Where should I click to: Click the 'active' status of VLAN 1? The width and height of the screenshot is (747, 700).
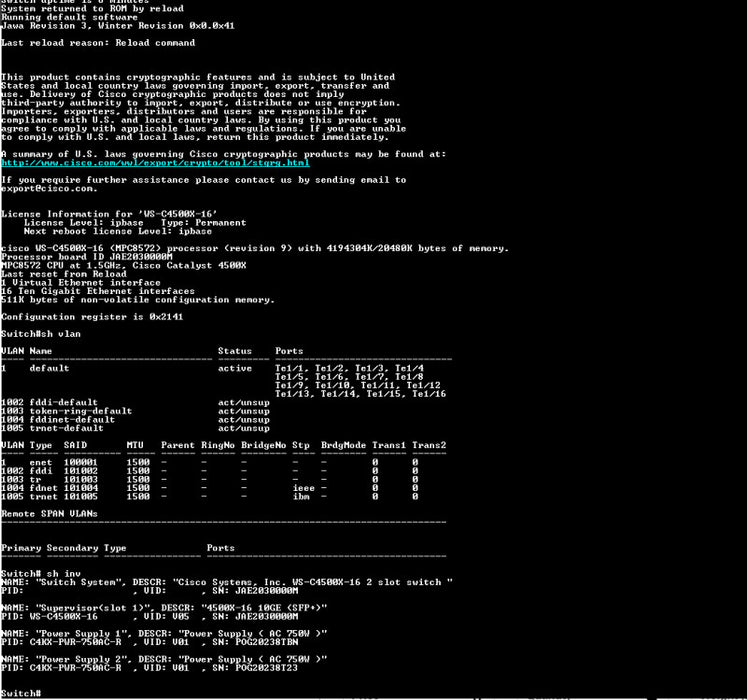(x=235, y=368)
